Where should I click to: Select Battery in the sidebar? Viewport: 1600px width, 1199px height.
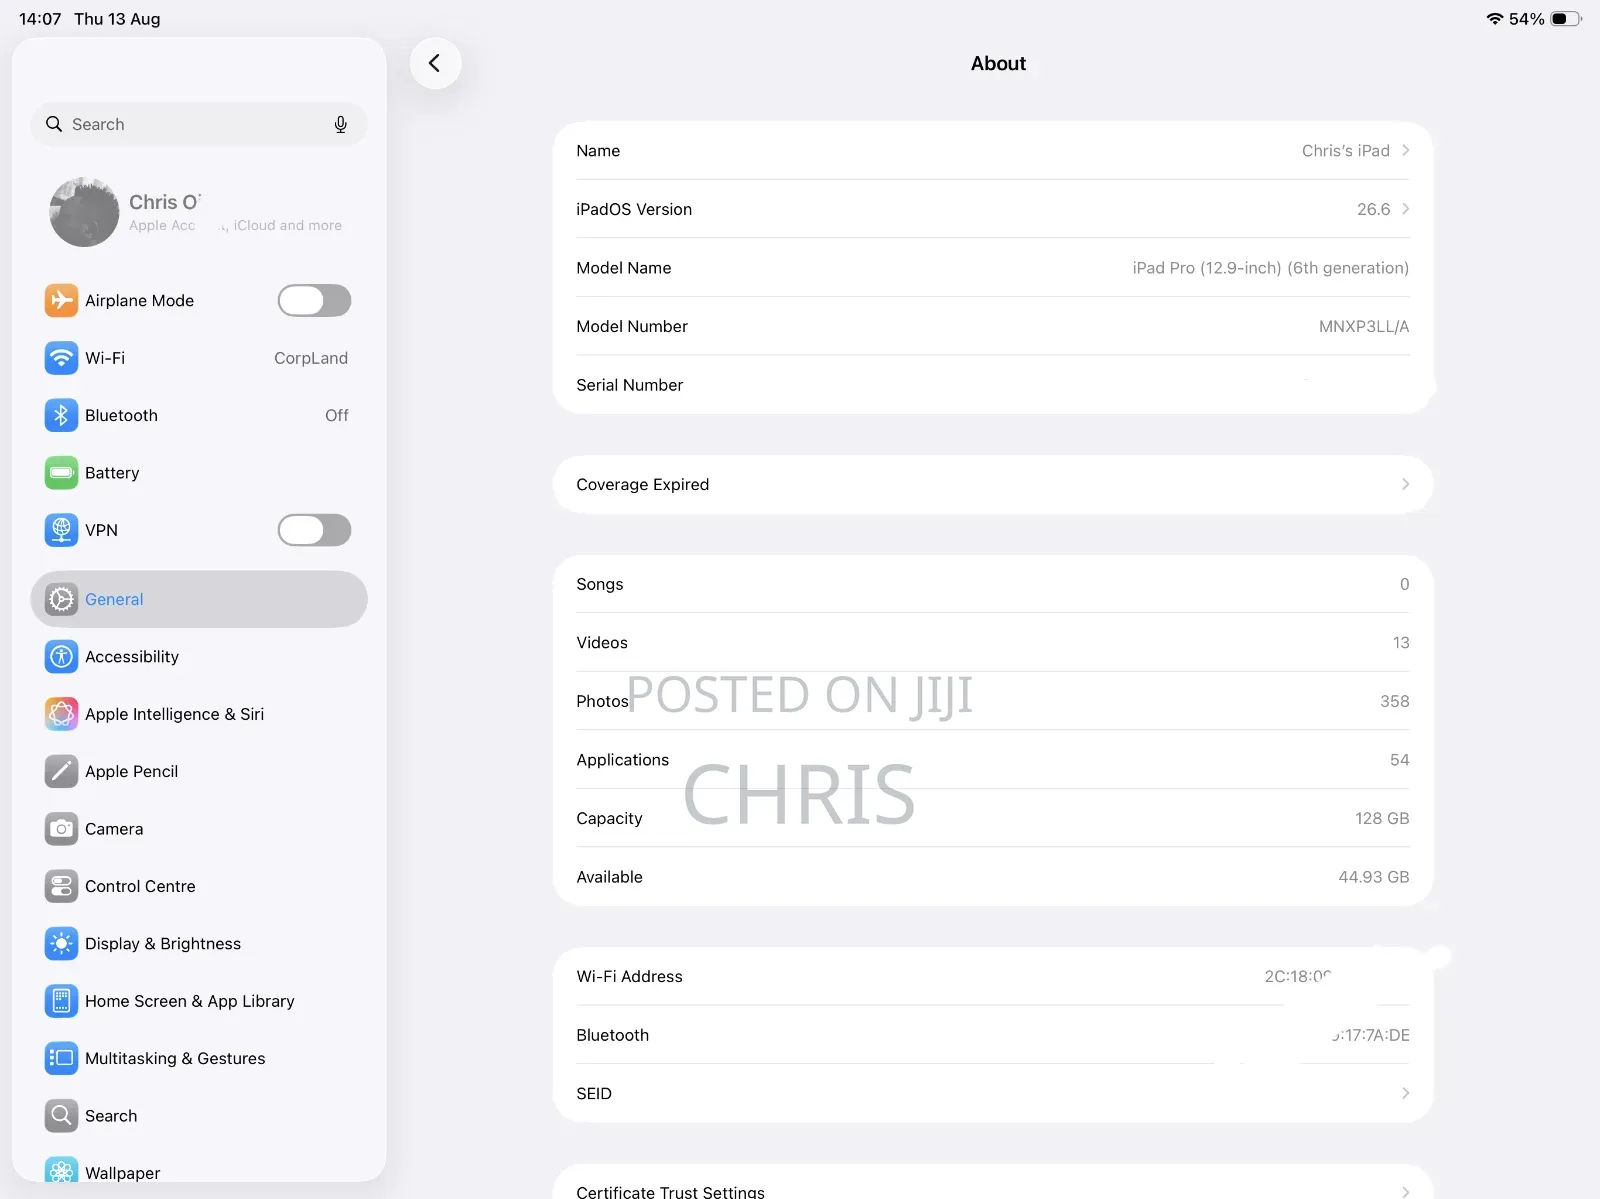[199, 473]
